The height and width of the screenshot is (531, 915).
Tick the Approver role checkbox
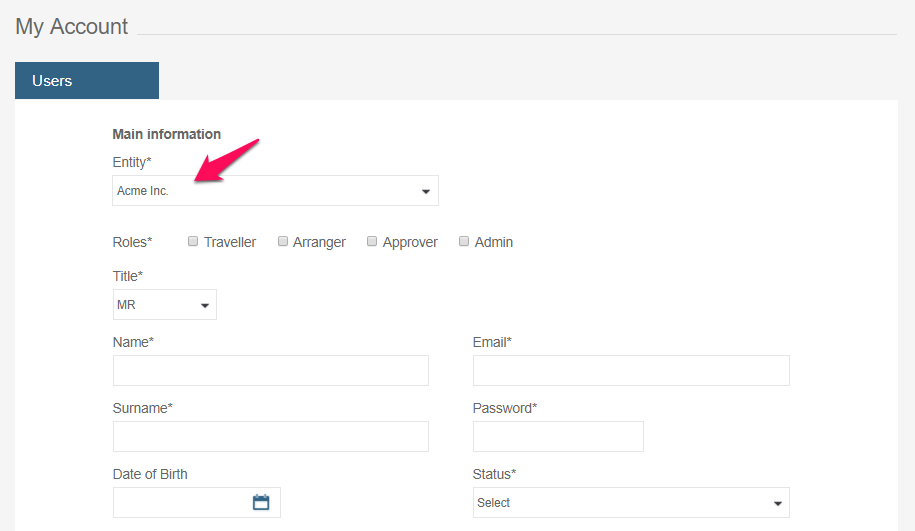click(372, 241)
